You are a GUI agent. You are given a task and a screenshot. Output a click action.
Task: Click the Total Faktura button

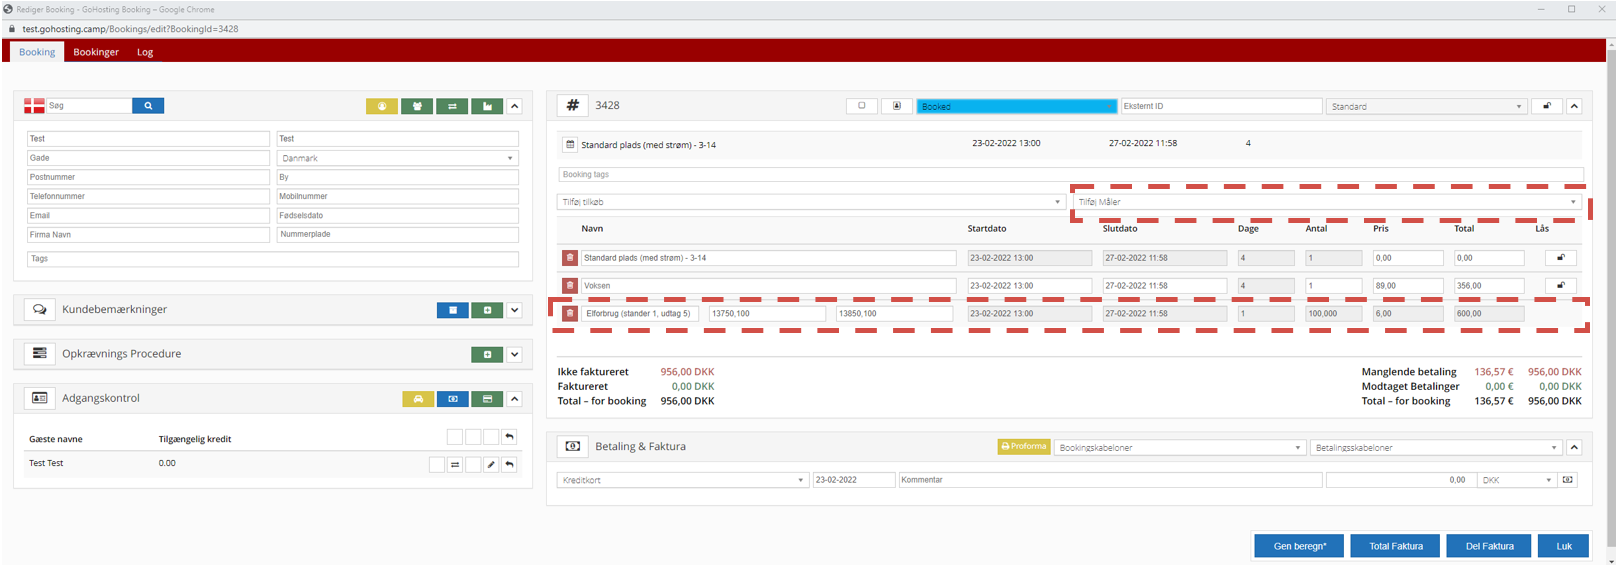(x=1395, y=546)
